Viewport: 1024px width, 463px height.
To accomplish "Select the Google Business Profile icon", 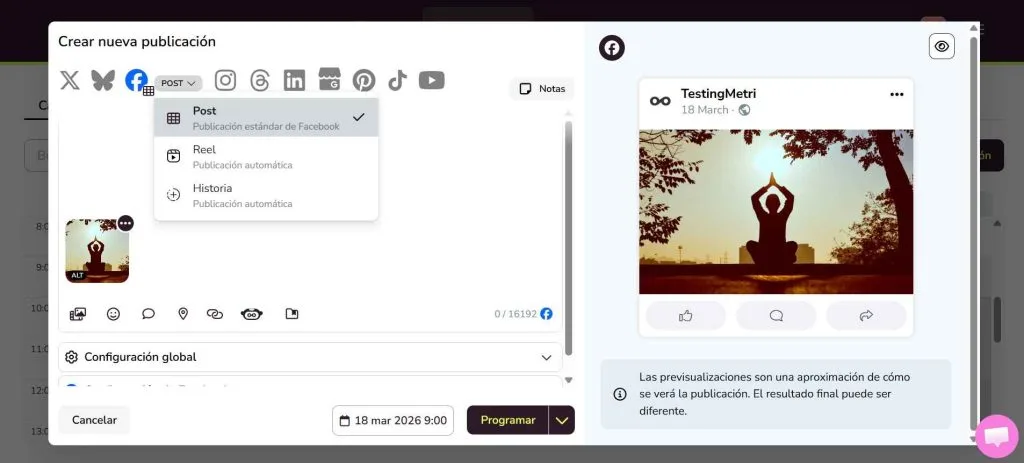I will click(329, 79).
